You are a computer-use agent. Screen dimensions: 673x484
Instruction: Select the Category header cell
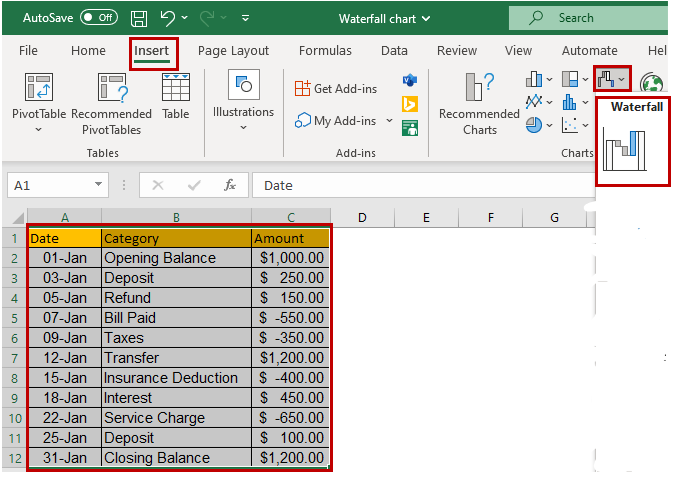click(x=176, y=238)
